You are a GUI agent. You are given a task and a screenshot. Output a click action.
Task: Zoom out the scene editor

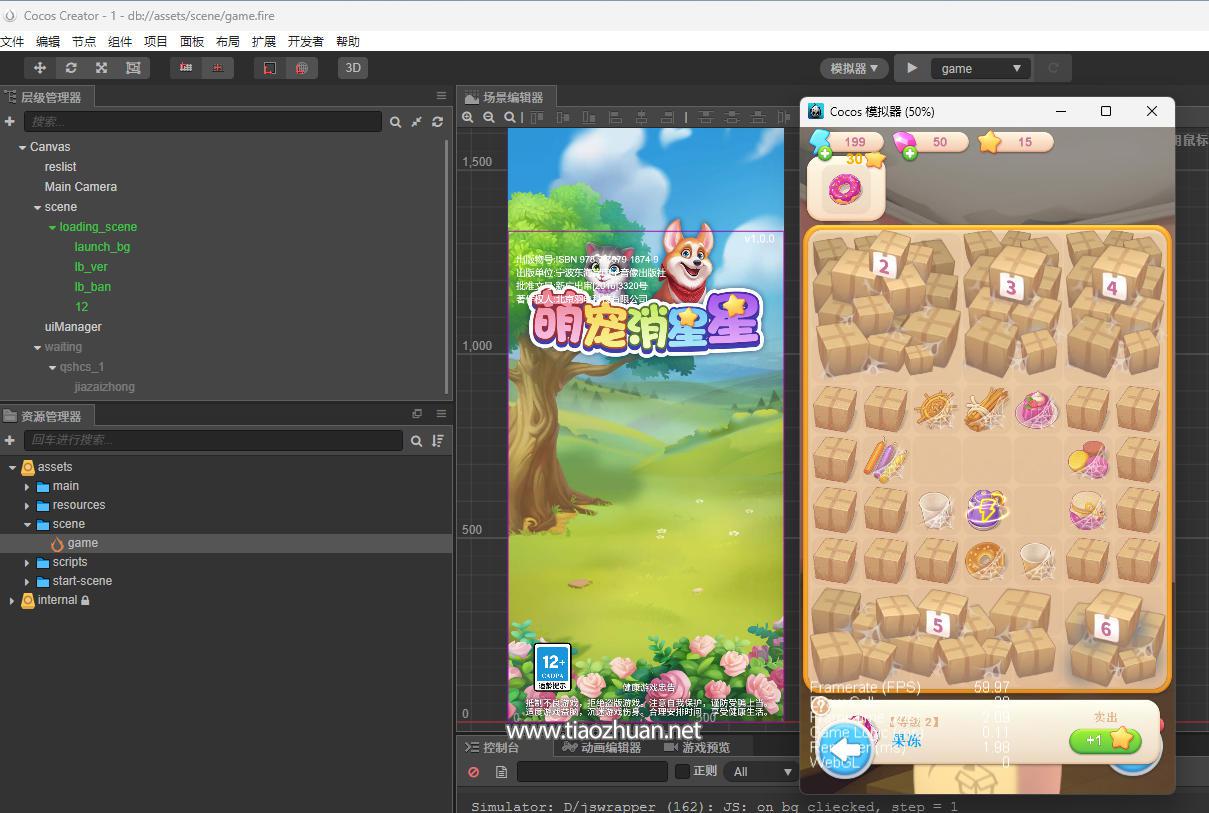(x=489, y=117)
